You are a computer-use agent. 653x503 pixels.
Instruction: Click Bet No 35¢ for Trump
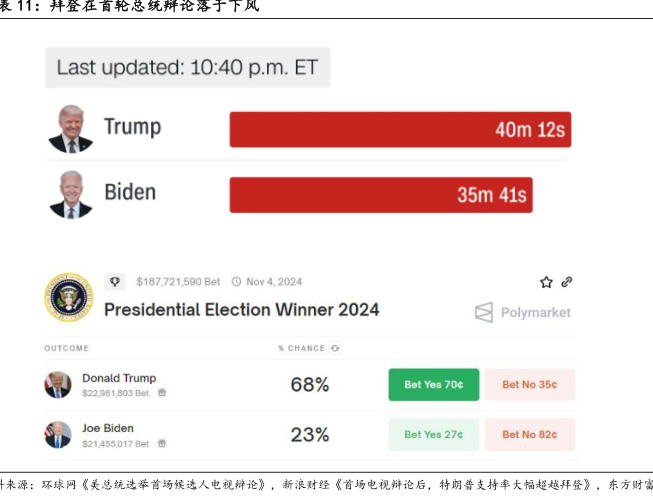point(529,385)
